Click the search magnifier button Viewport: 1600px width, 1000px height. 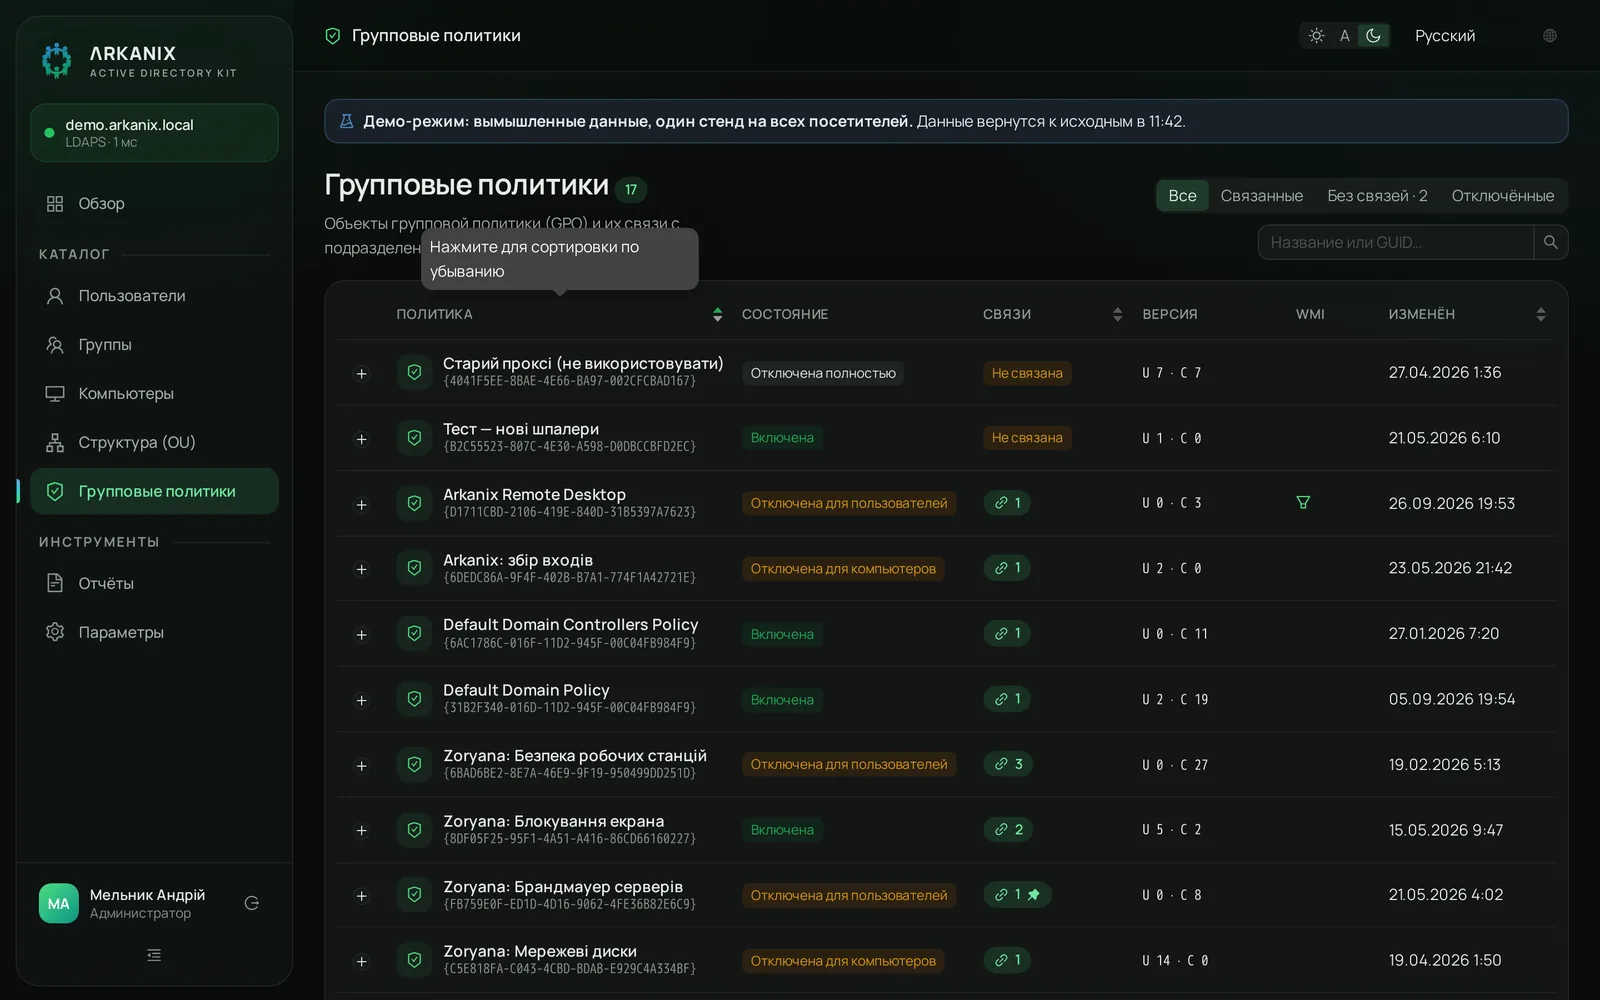tap(1551, 242)
